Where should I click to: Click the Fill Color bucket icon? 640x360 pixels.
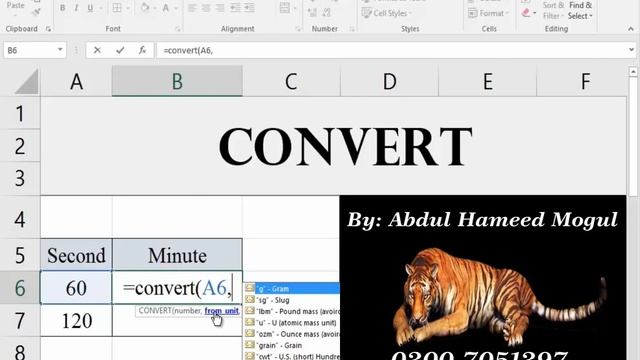(145, 8)
